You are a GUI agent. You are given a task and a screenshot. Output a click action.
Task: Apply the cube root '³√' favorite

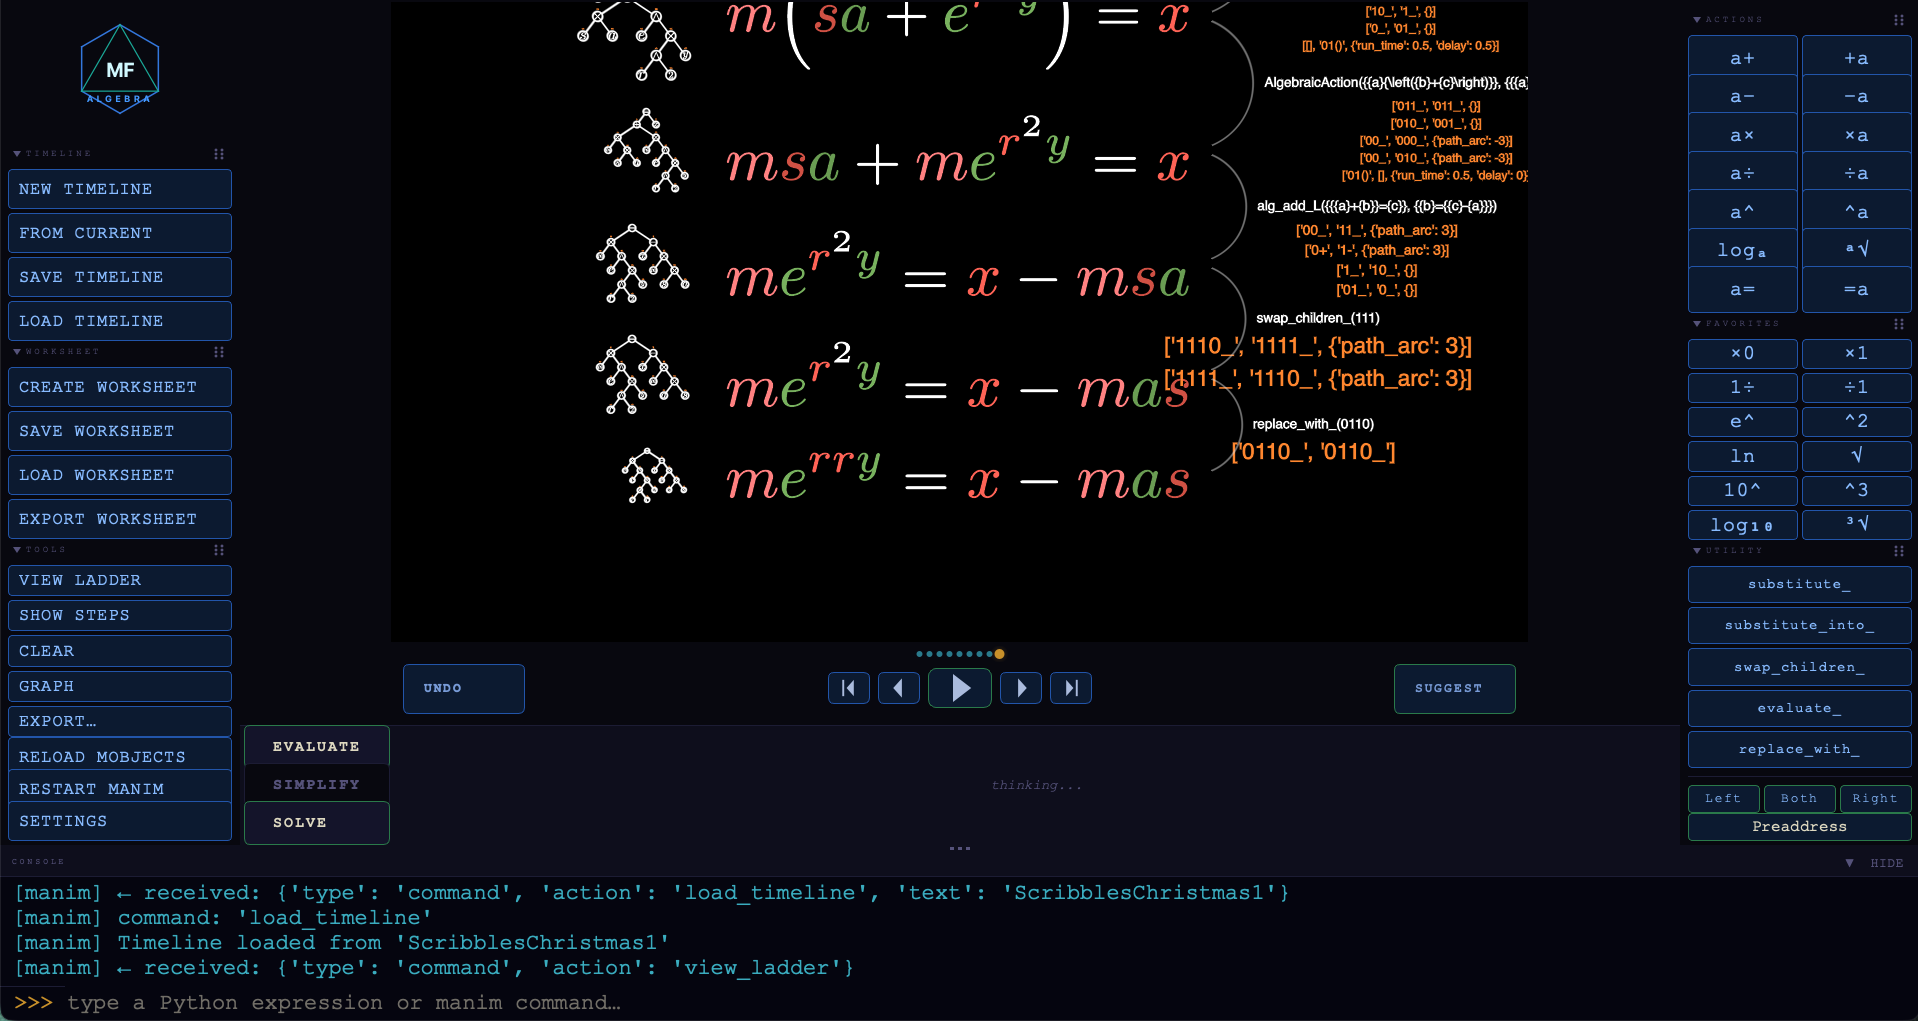coord(1856,525)
